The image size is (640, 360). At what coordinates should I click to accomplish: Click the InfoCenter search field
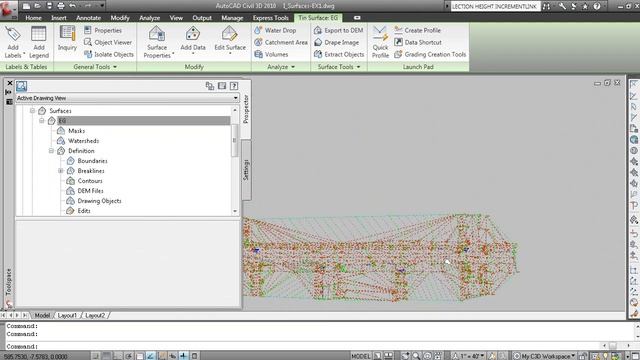point(496,6)
